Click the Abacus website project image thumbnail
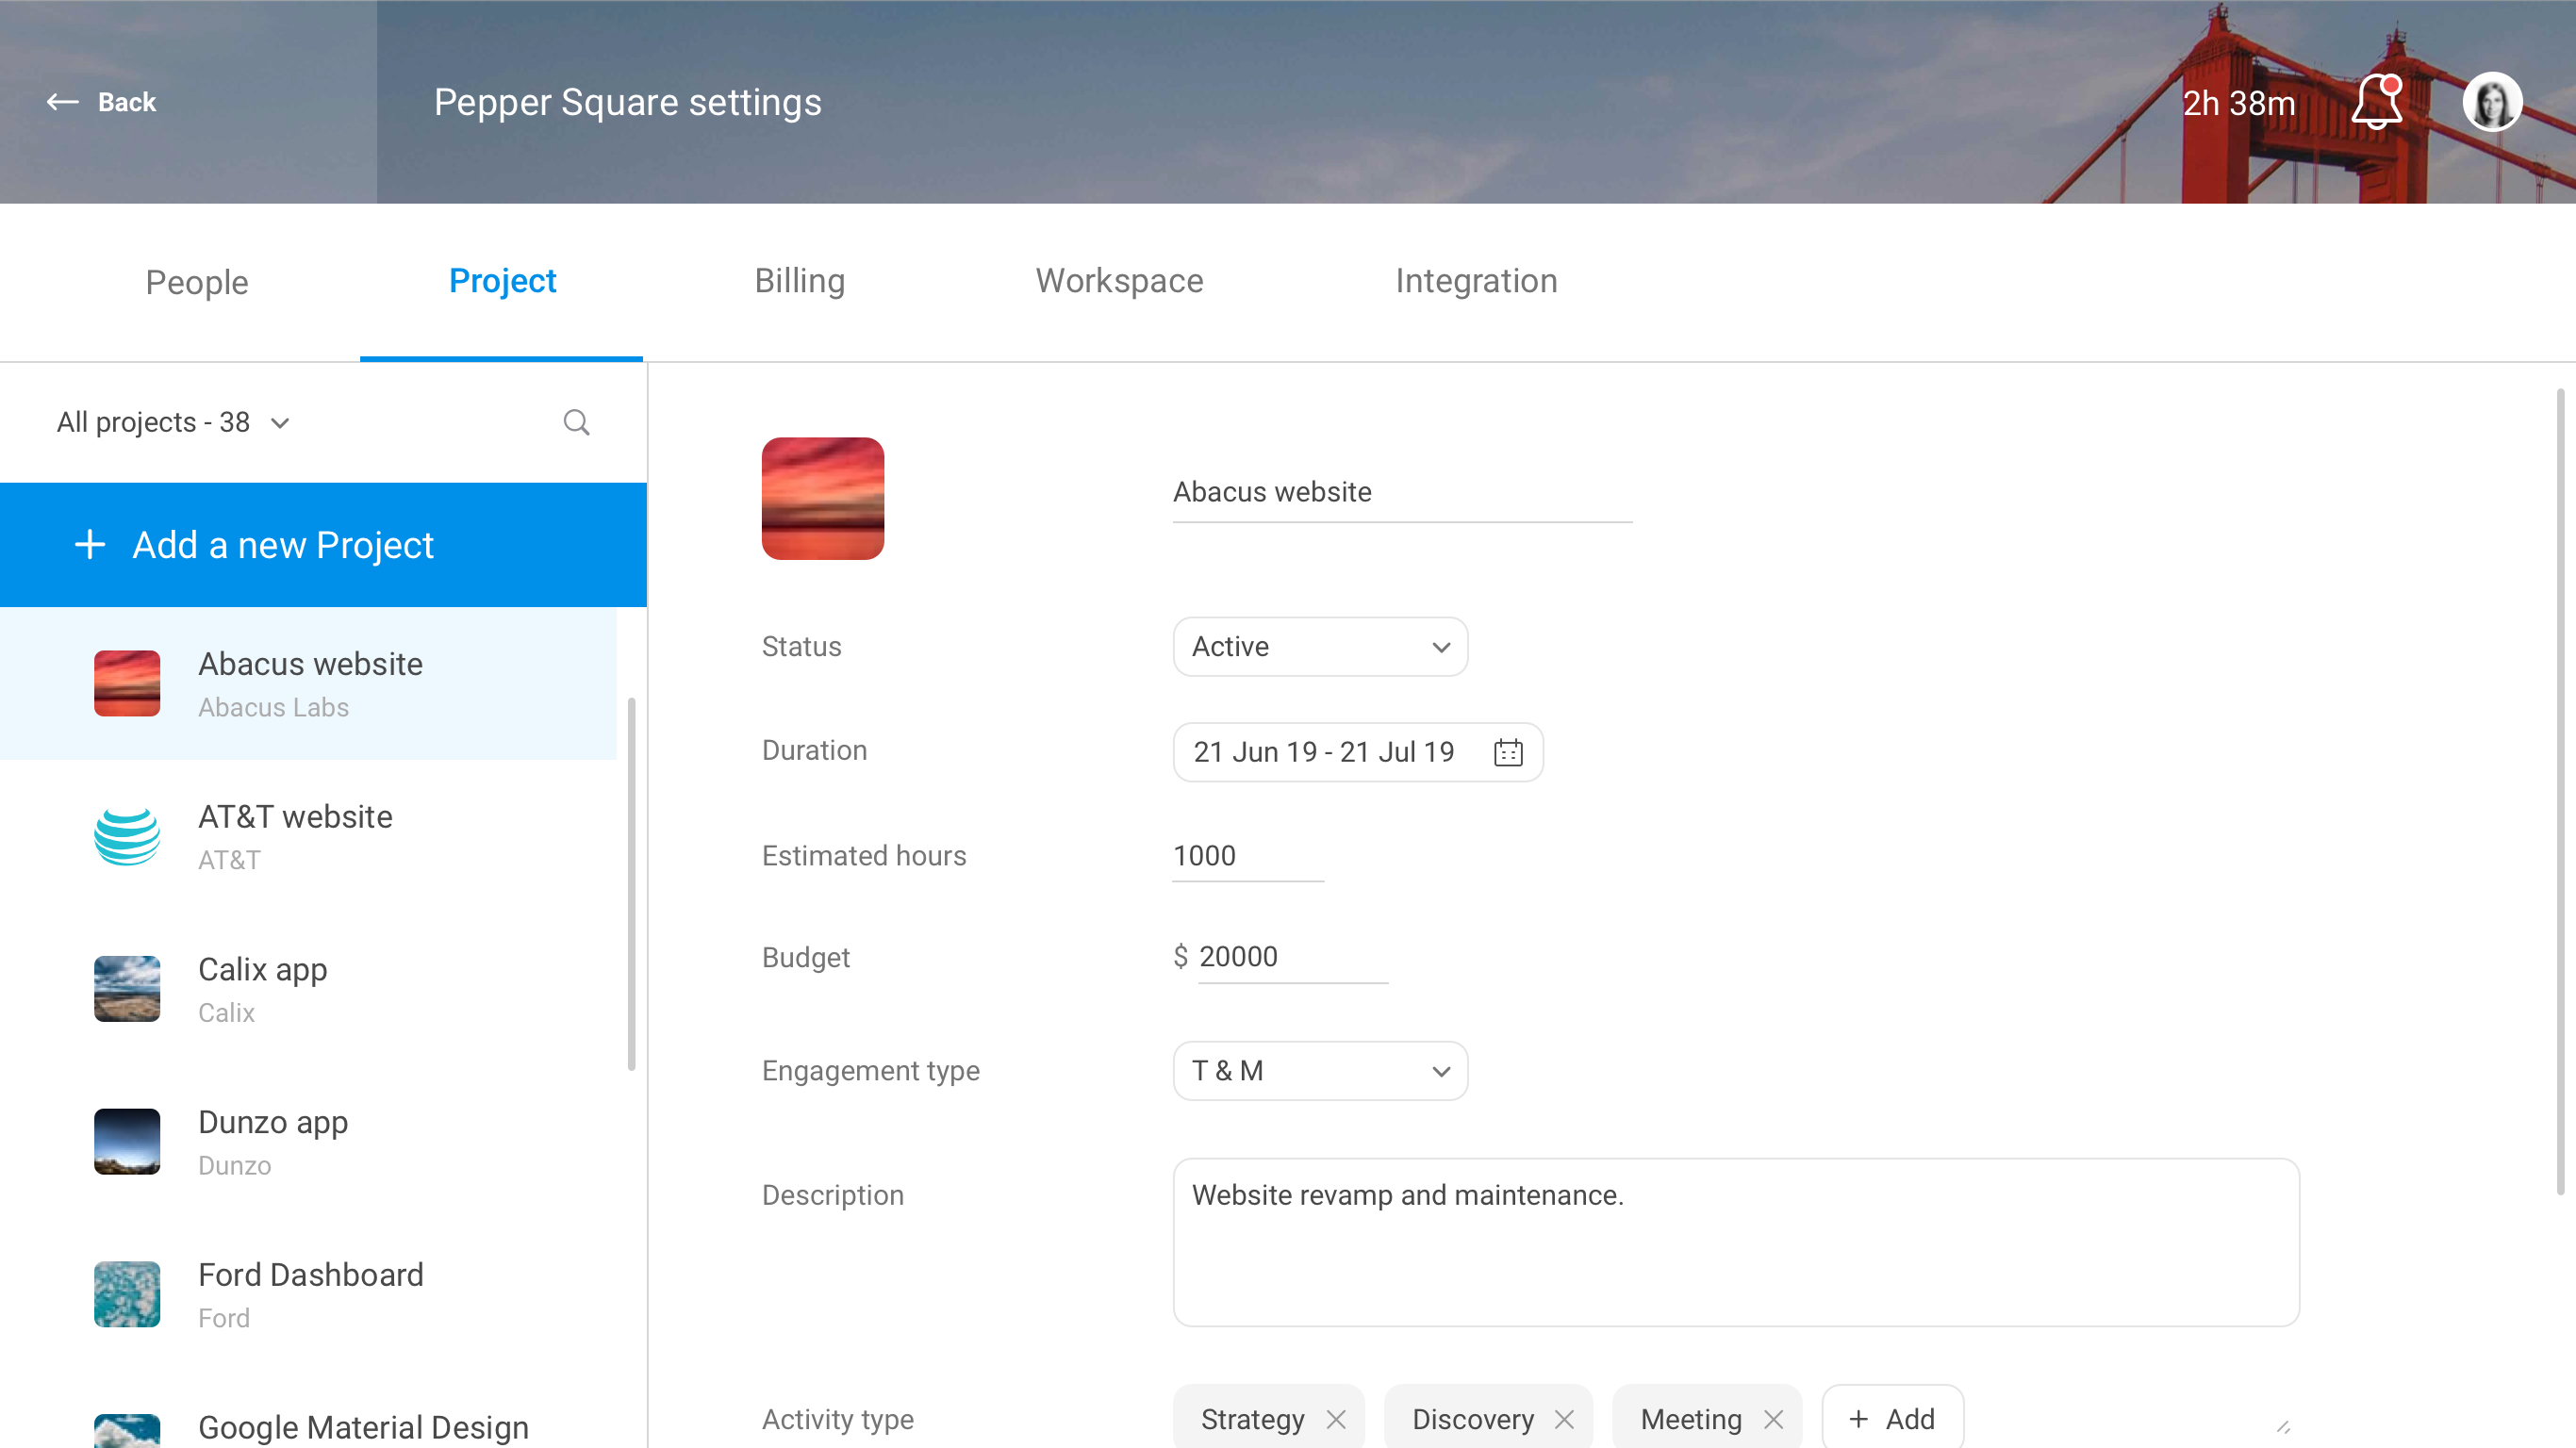The height and width of the screenshot is (1448, 2576). 822,498
